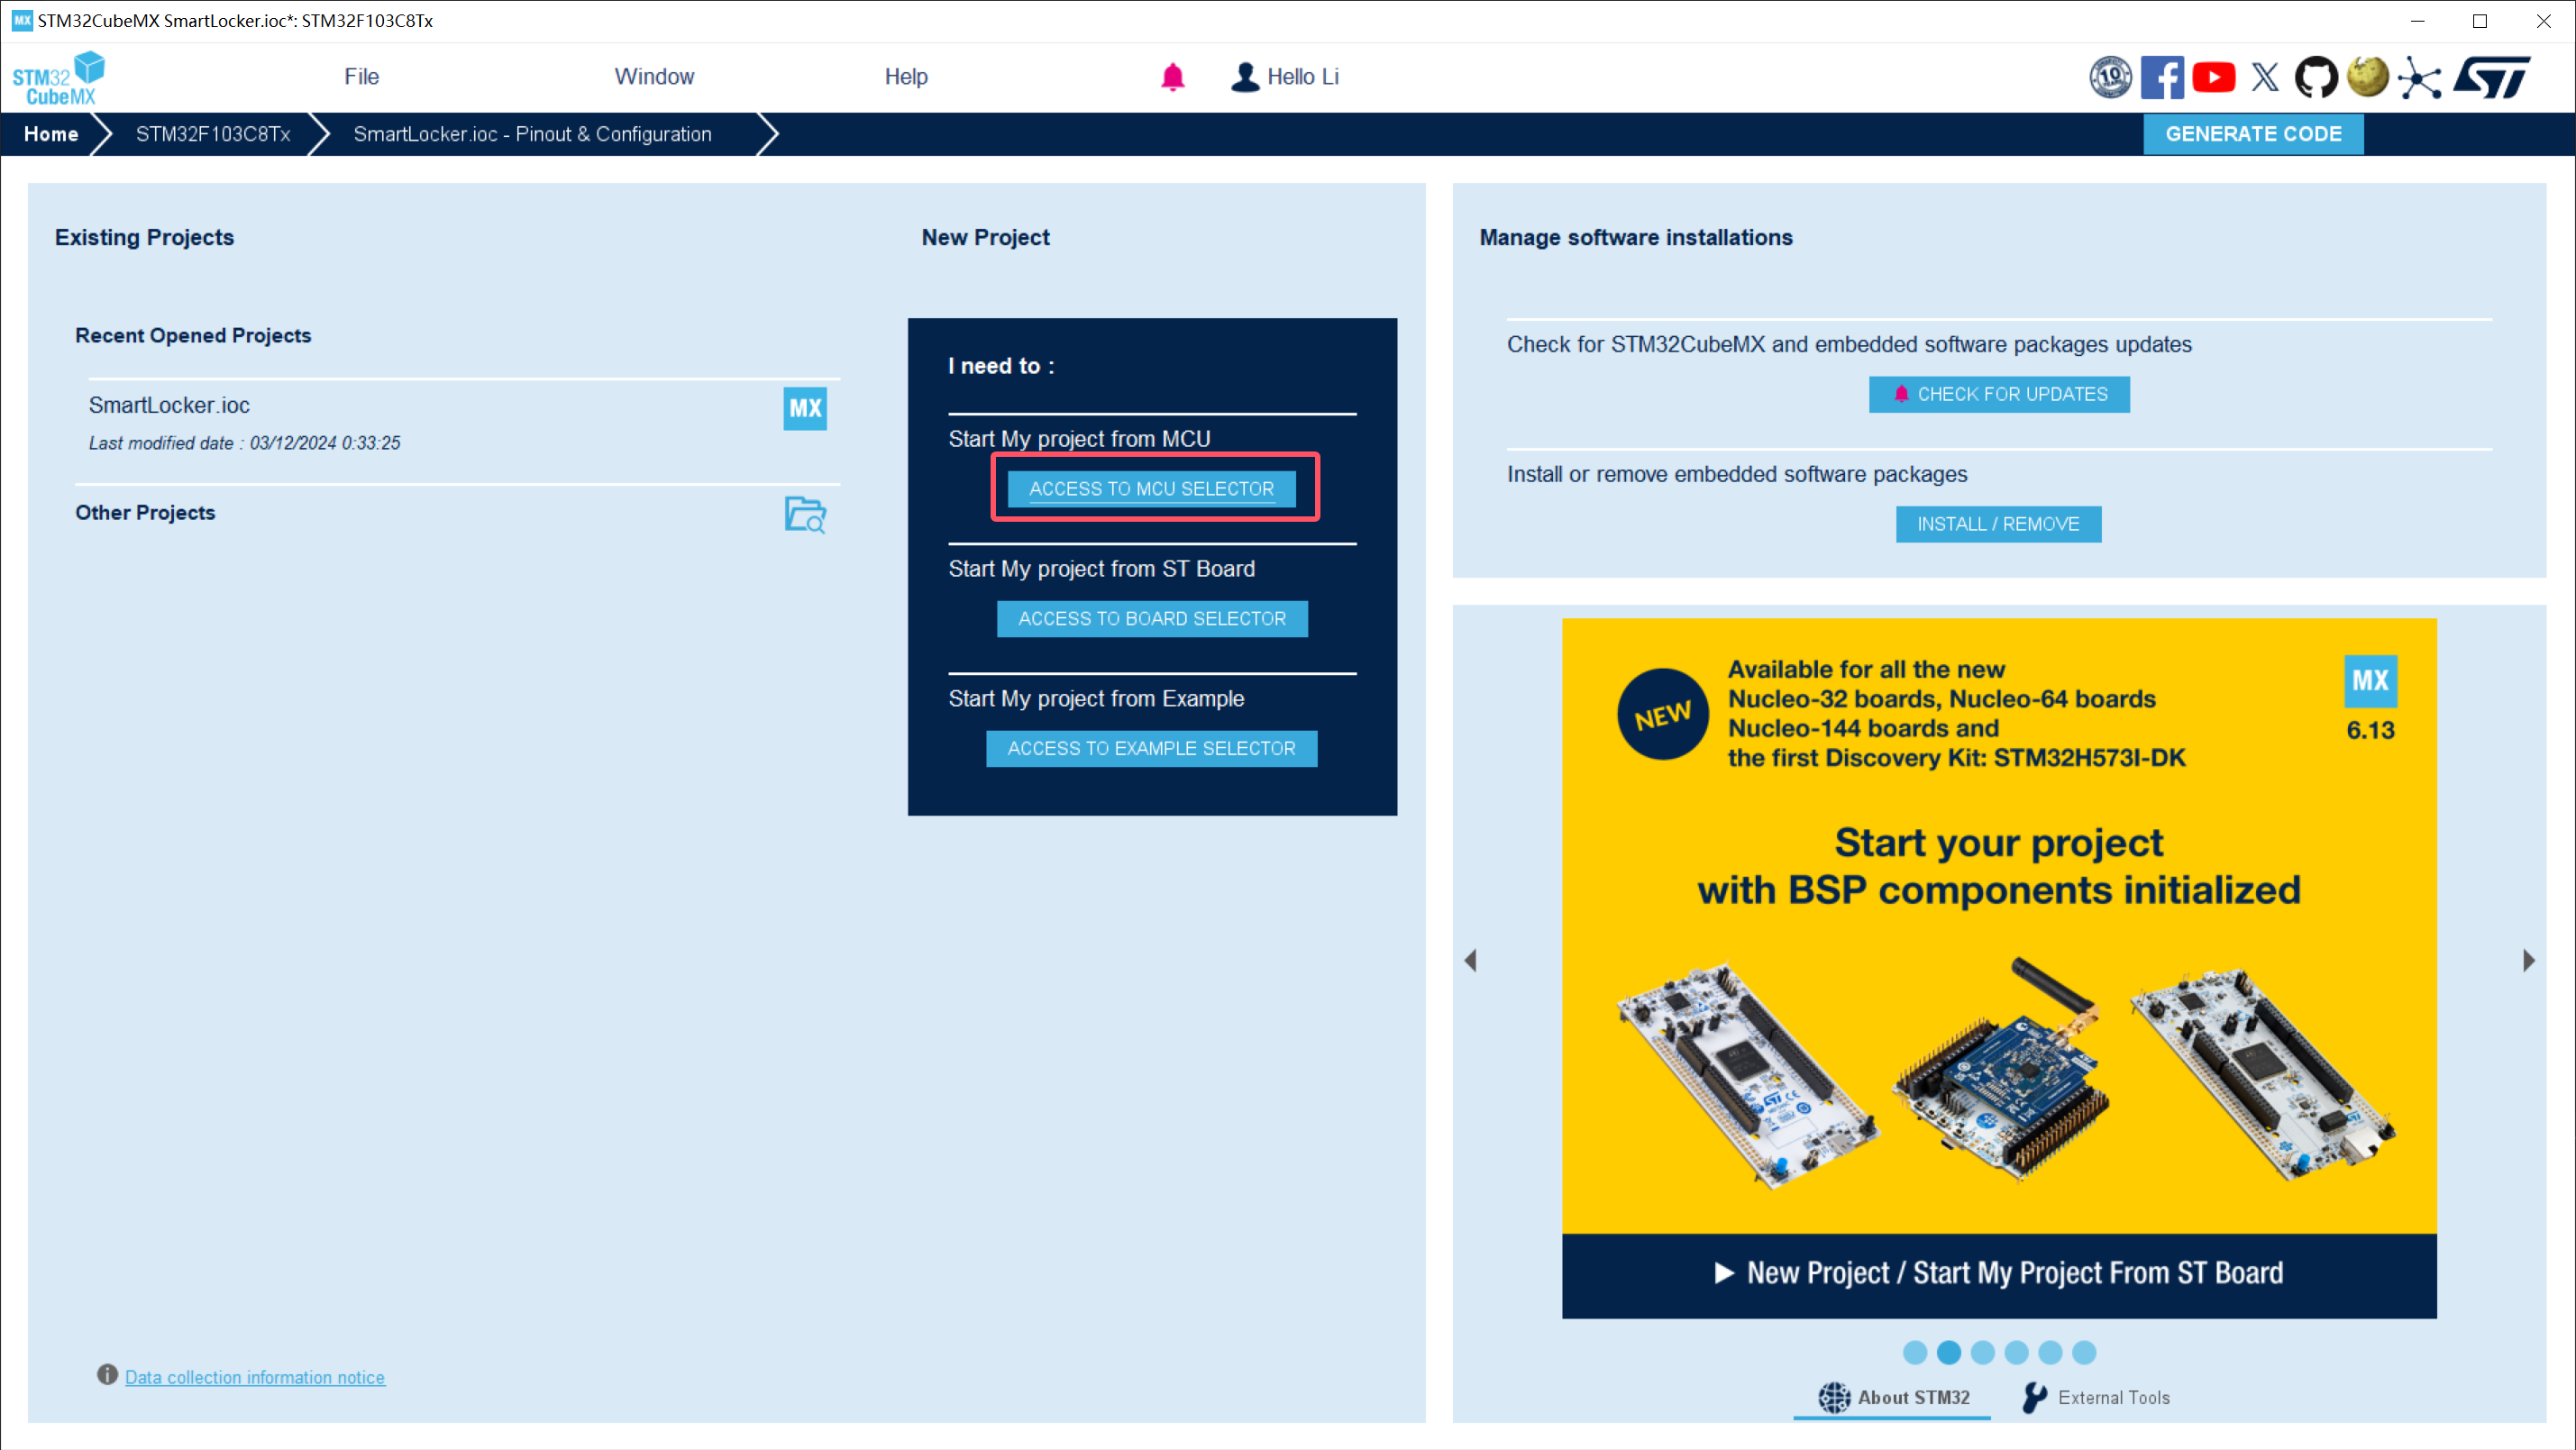Open the notification bell
Screen dimensions: 2576x1450
1172,77
